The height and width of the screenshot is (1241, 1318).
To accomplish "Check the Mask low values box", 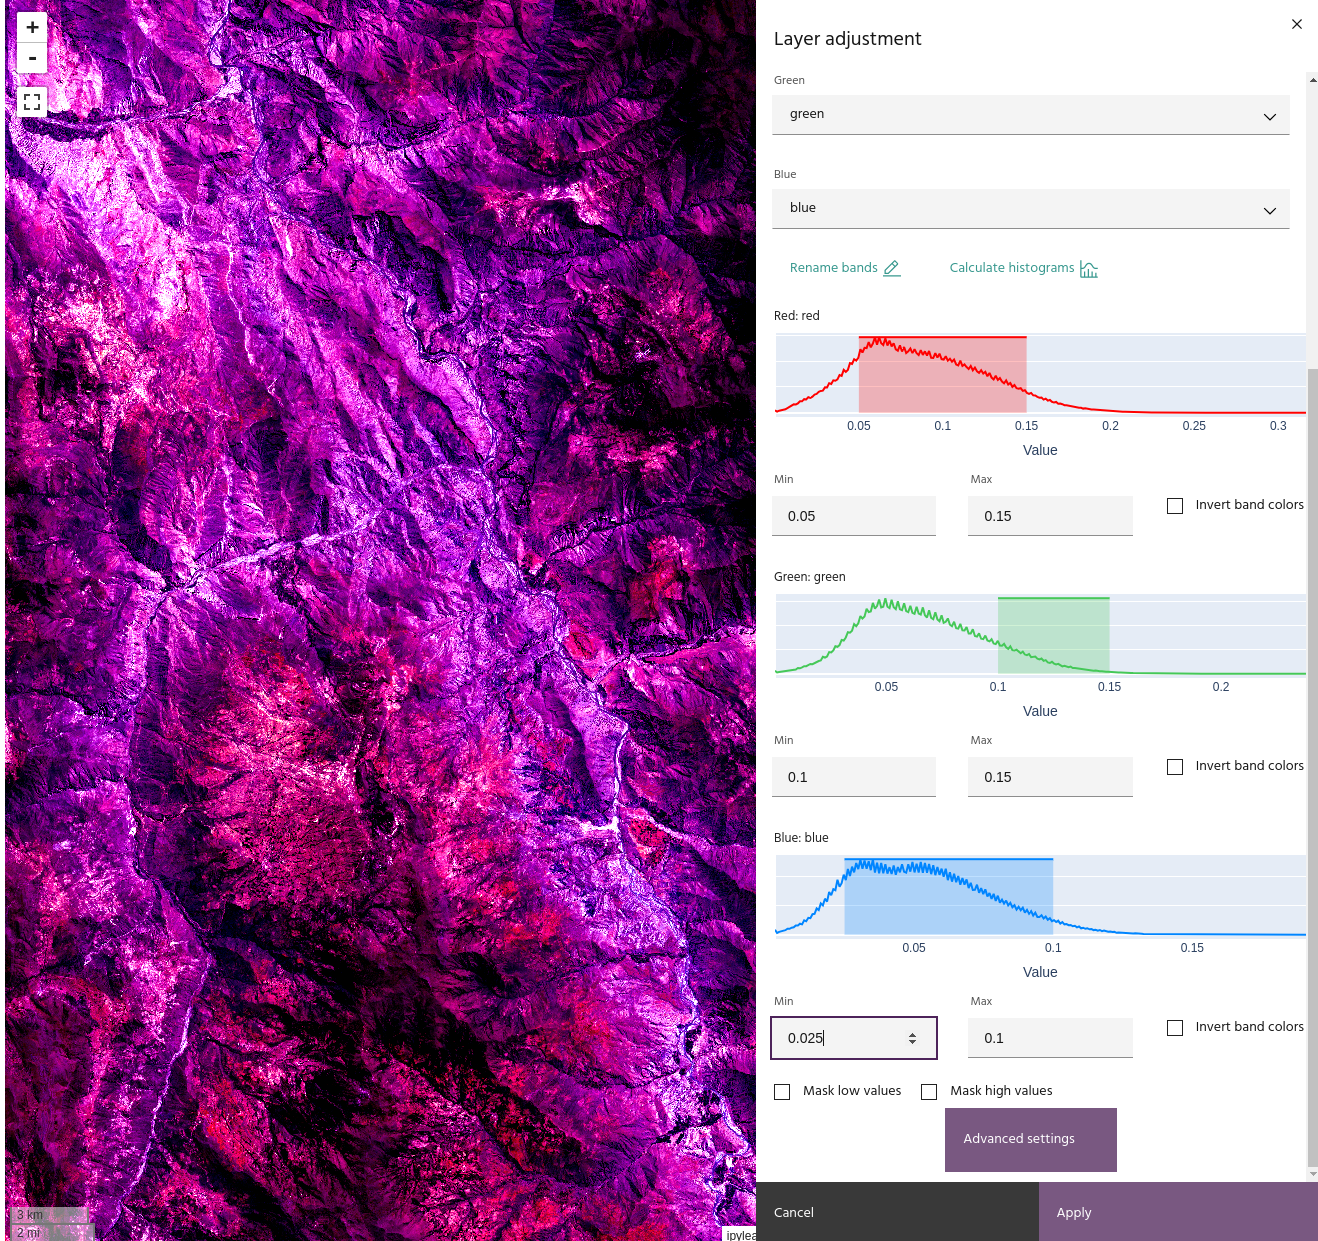I will coord(782,1092).
